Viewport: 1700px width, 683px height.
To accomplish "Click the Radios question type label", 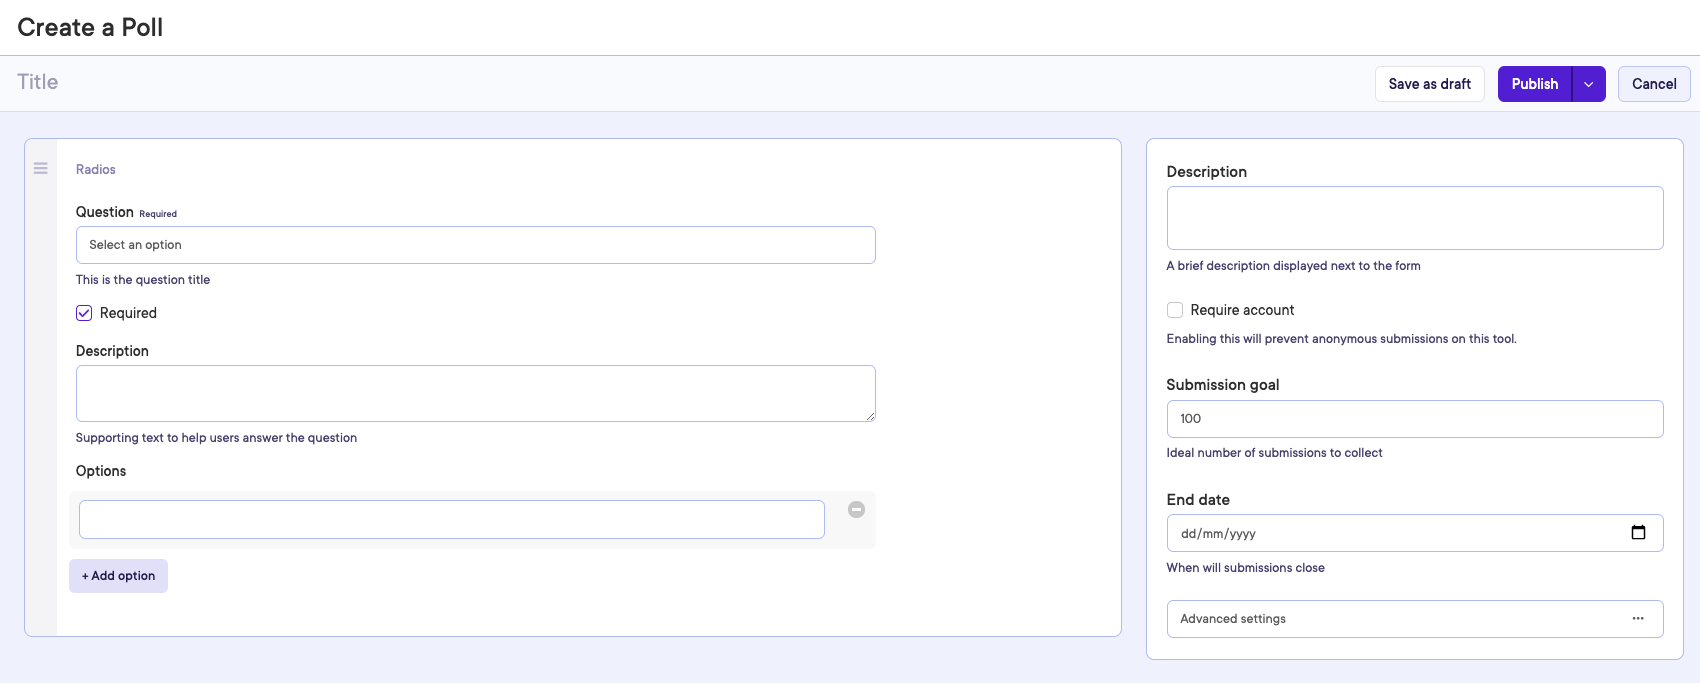I will coord(96,170).
